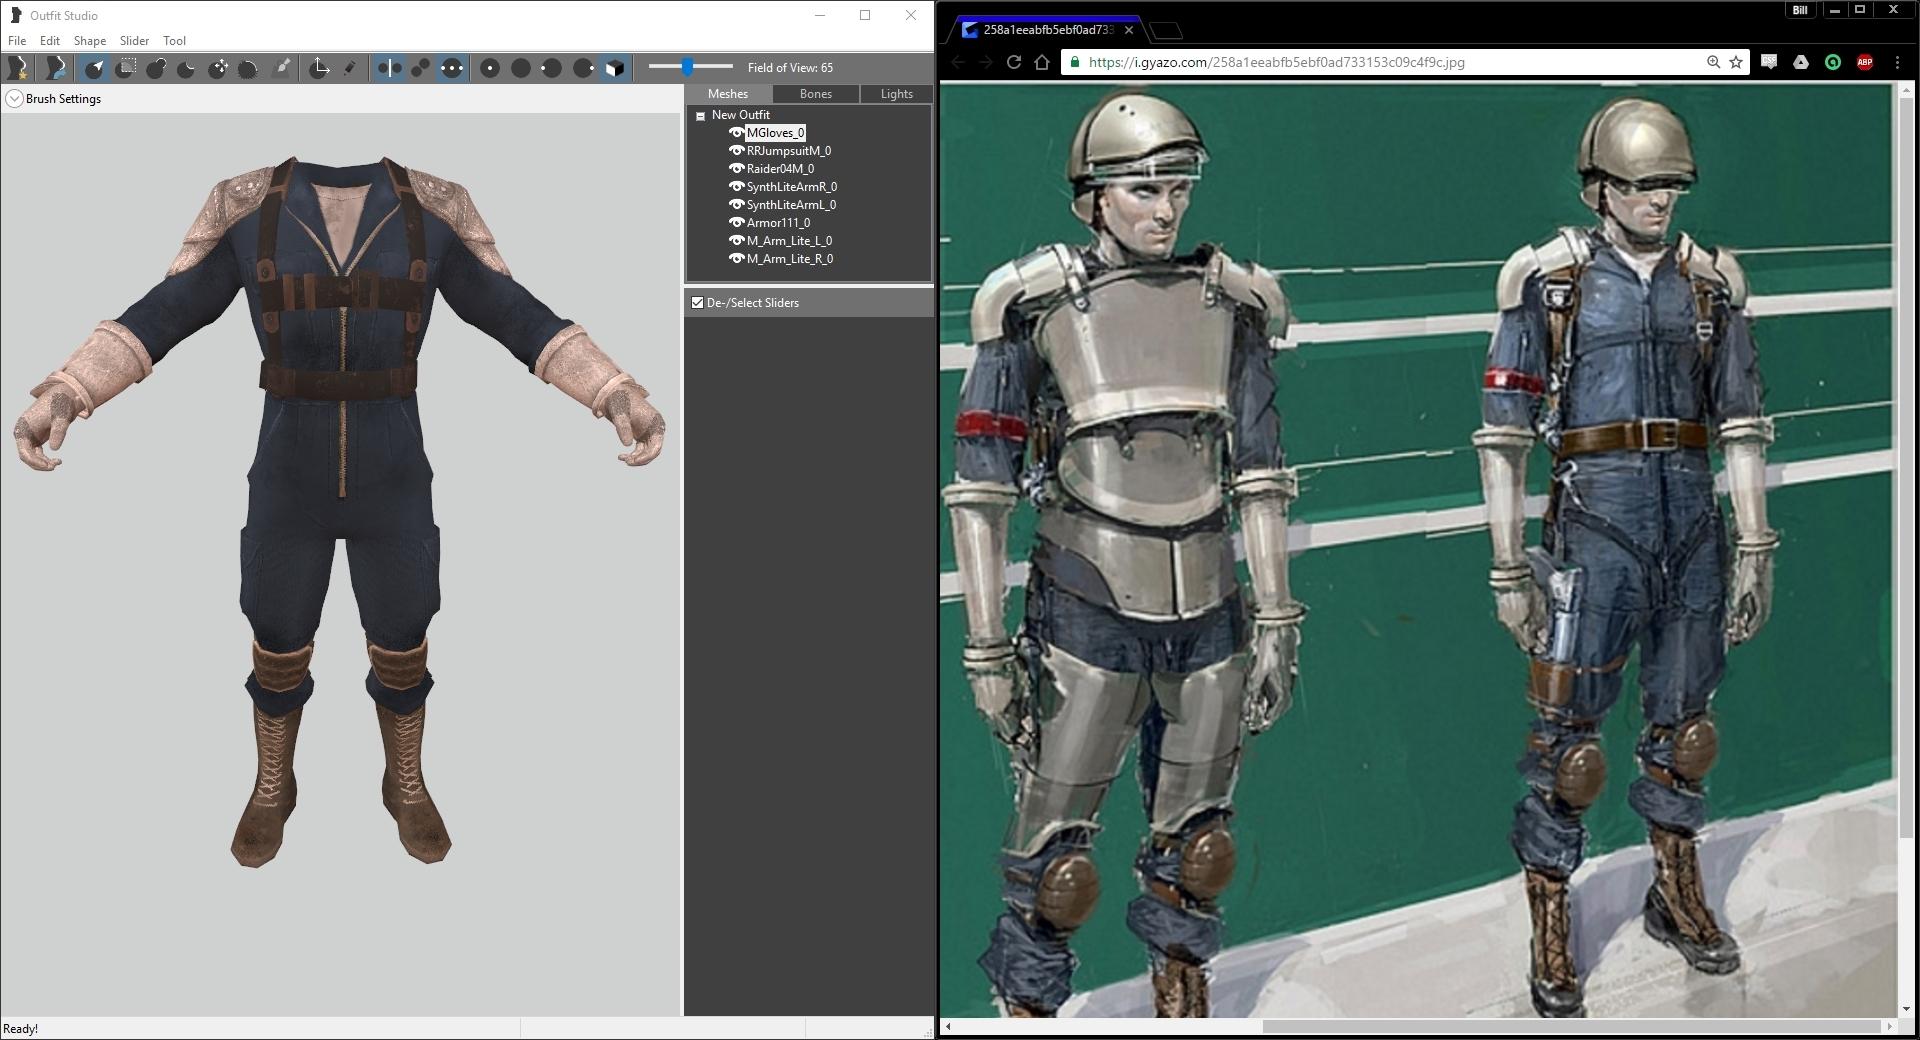
Task: Click the New Project toolbar icon
Action: 18,68
